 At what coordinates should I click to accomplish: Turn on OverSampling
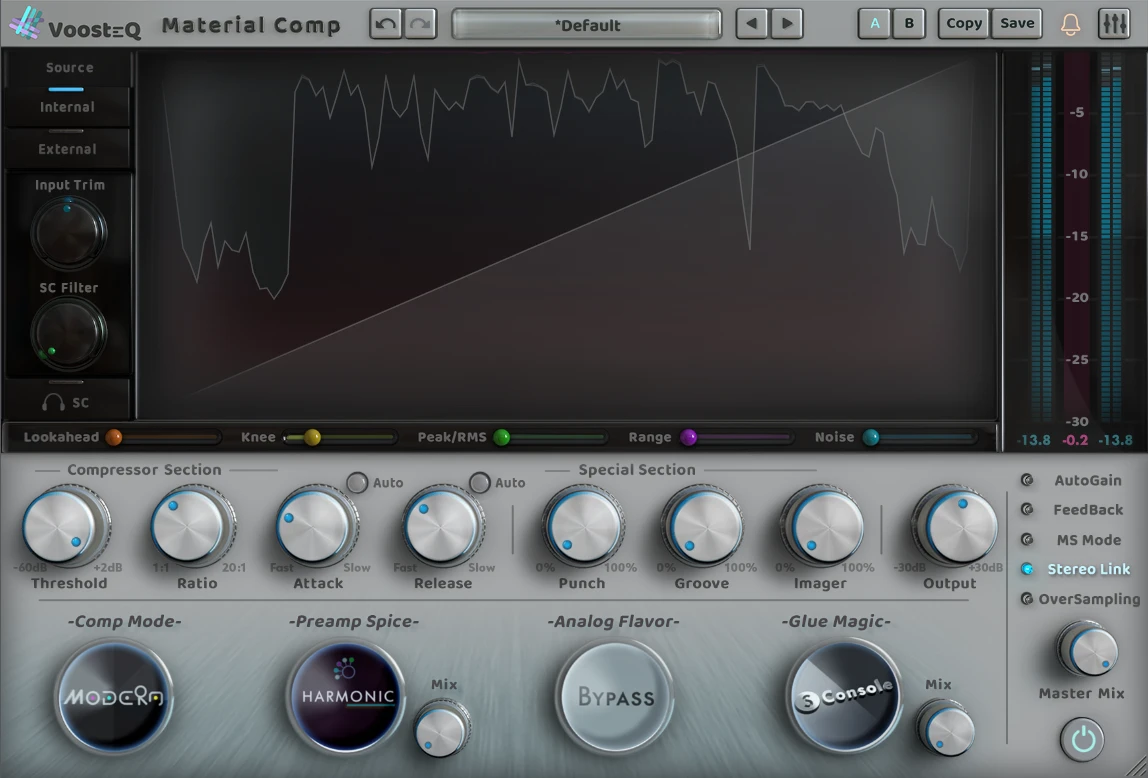click(1027, 599)
